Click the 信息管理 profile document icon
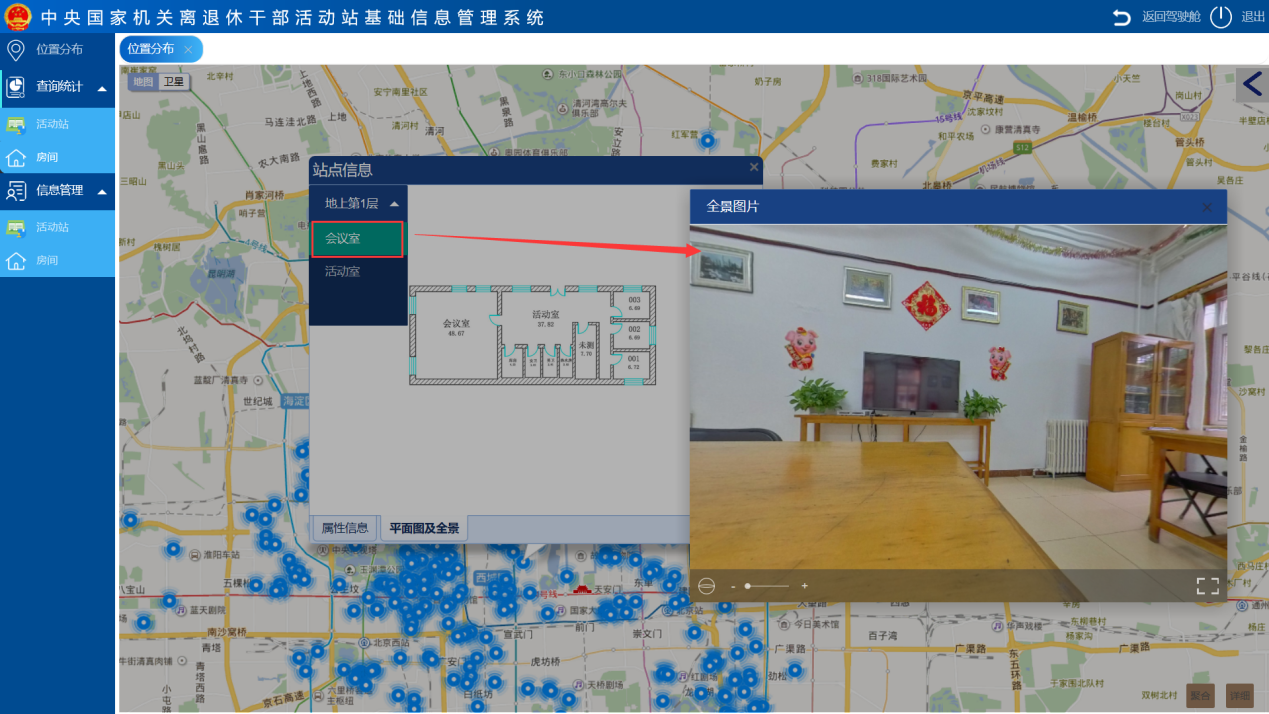This screenshot has width=1269, height=714. (x=15, y=190)
